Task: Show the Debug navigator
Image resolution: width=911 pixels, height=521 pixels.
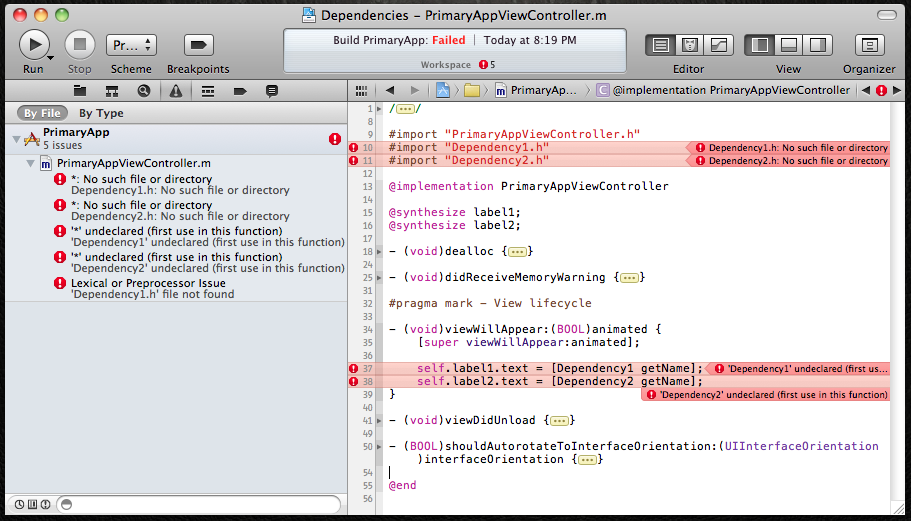Action: (x=207, y=91)
